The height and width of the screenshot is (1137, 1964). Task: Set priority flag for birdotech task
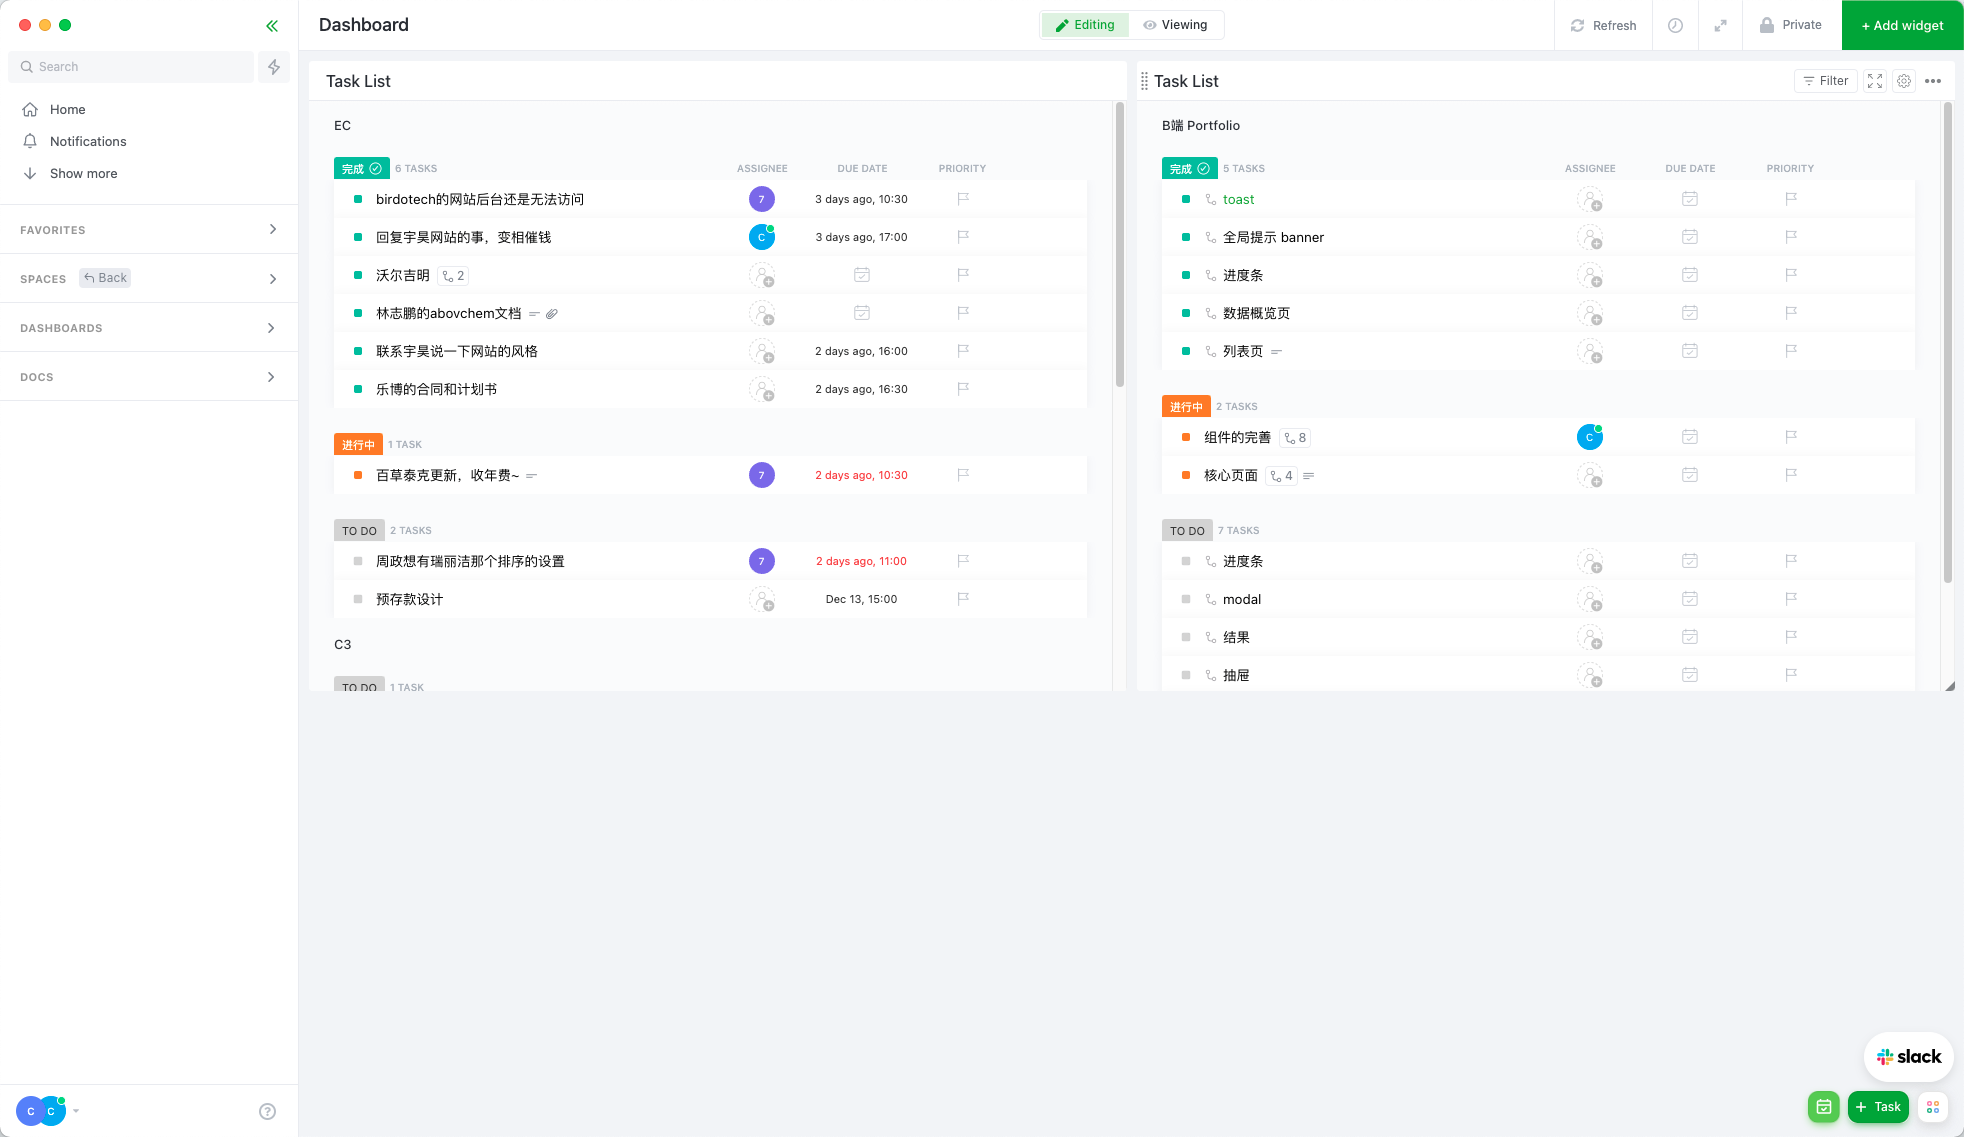[x=963, y=199]
